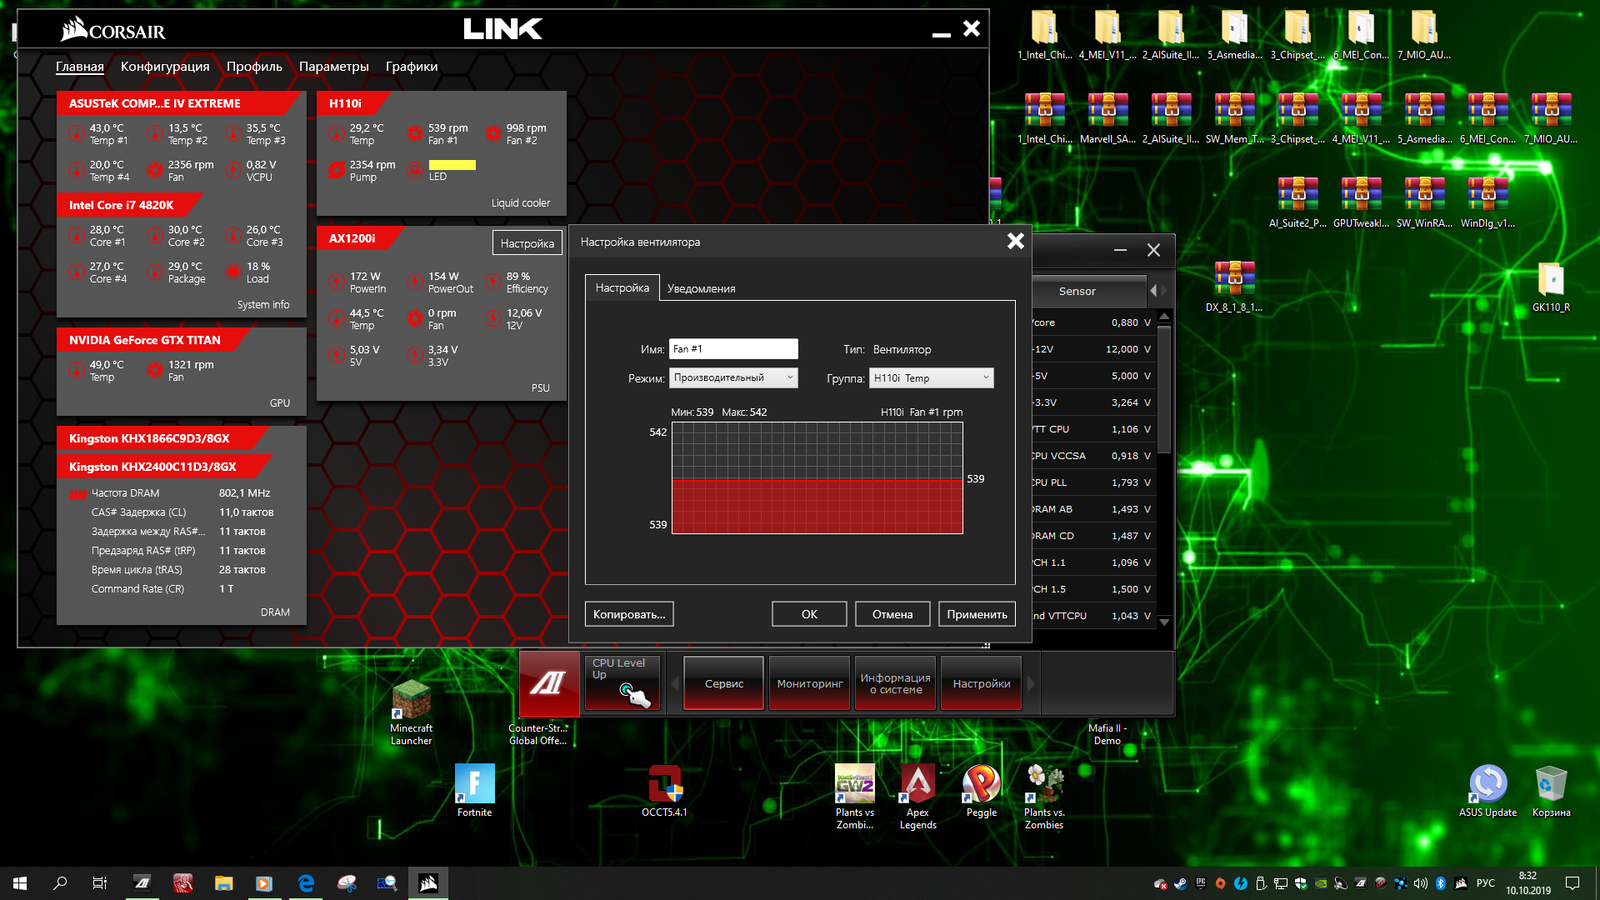Select the Kingston KHX1866C9D3/8GX header

(x=164, y=438)
